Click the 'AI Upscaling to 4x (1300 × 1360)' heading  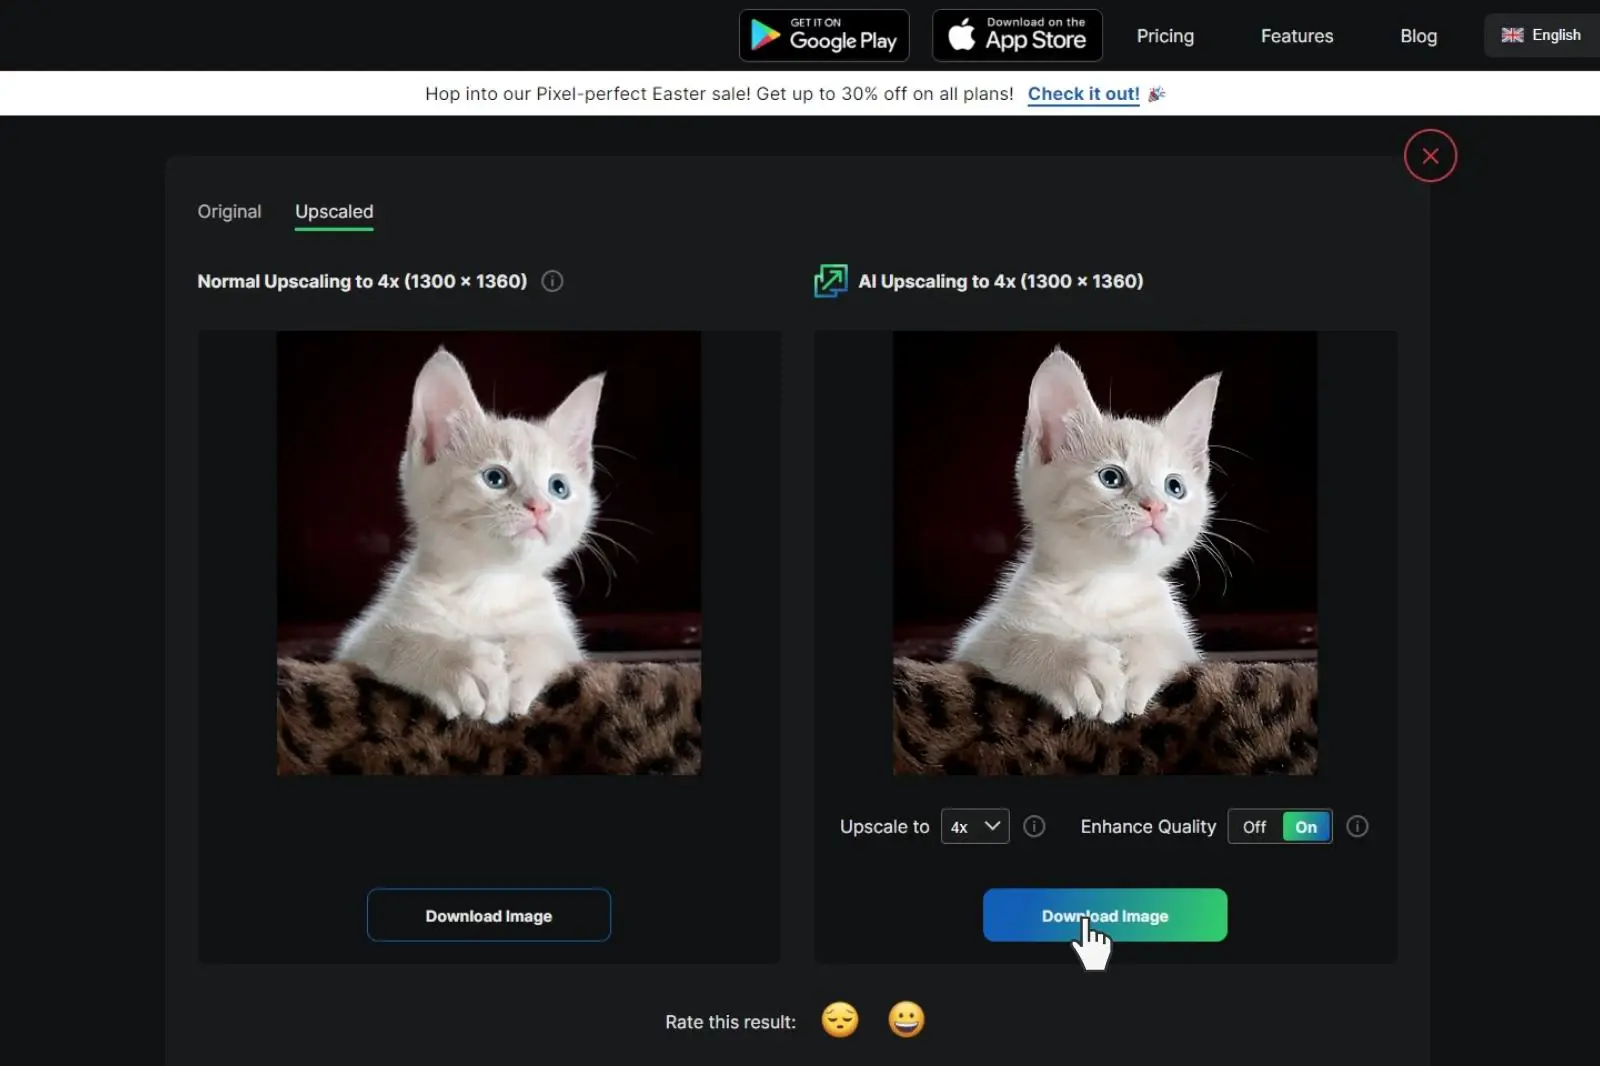click(1001, 281)
